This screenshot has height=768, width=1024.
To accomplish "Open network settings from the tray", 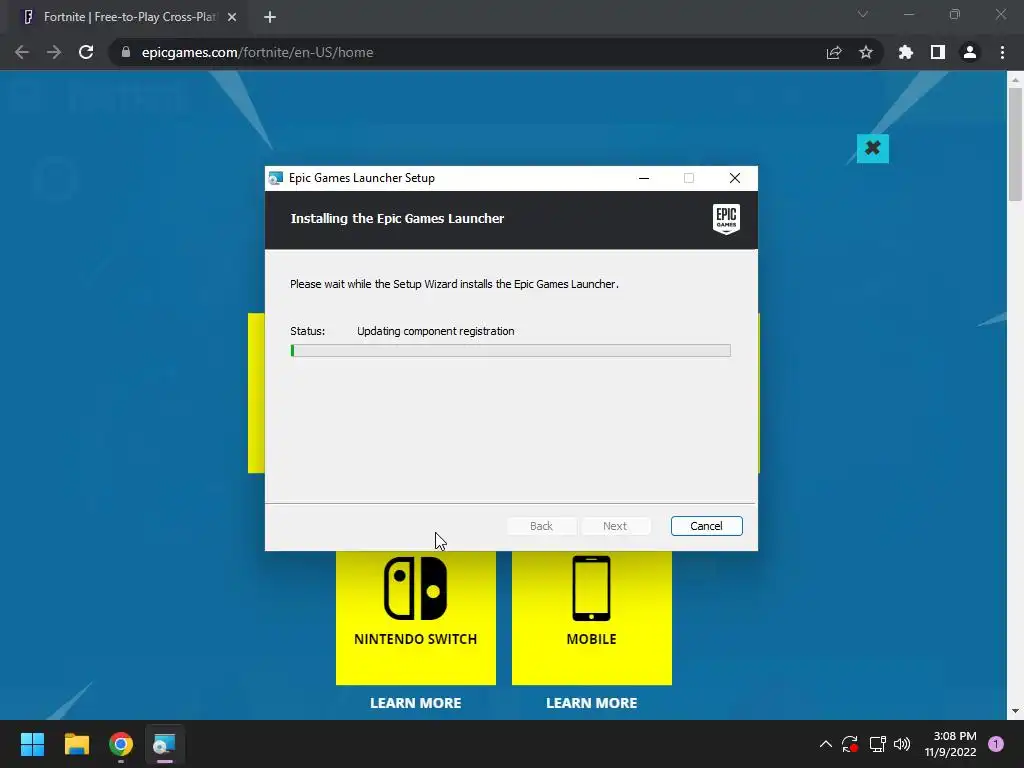I will [x=877, y=744].
